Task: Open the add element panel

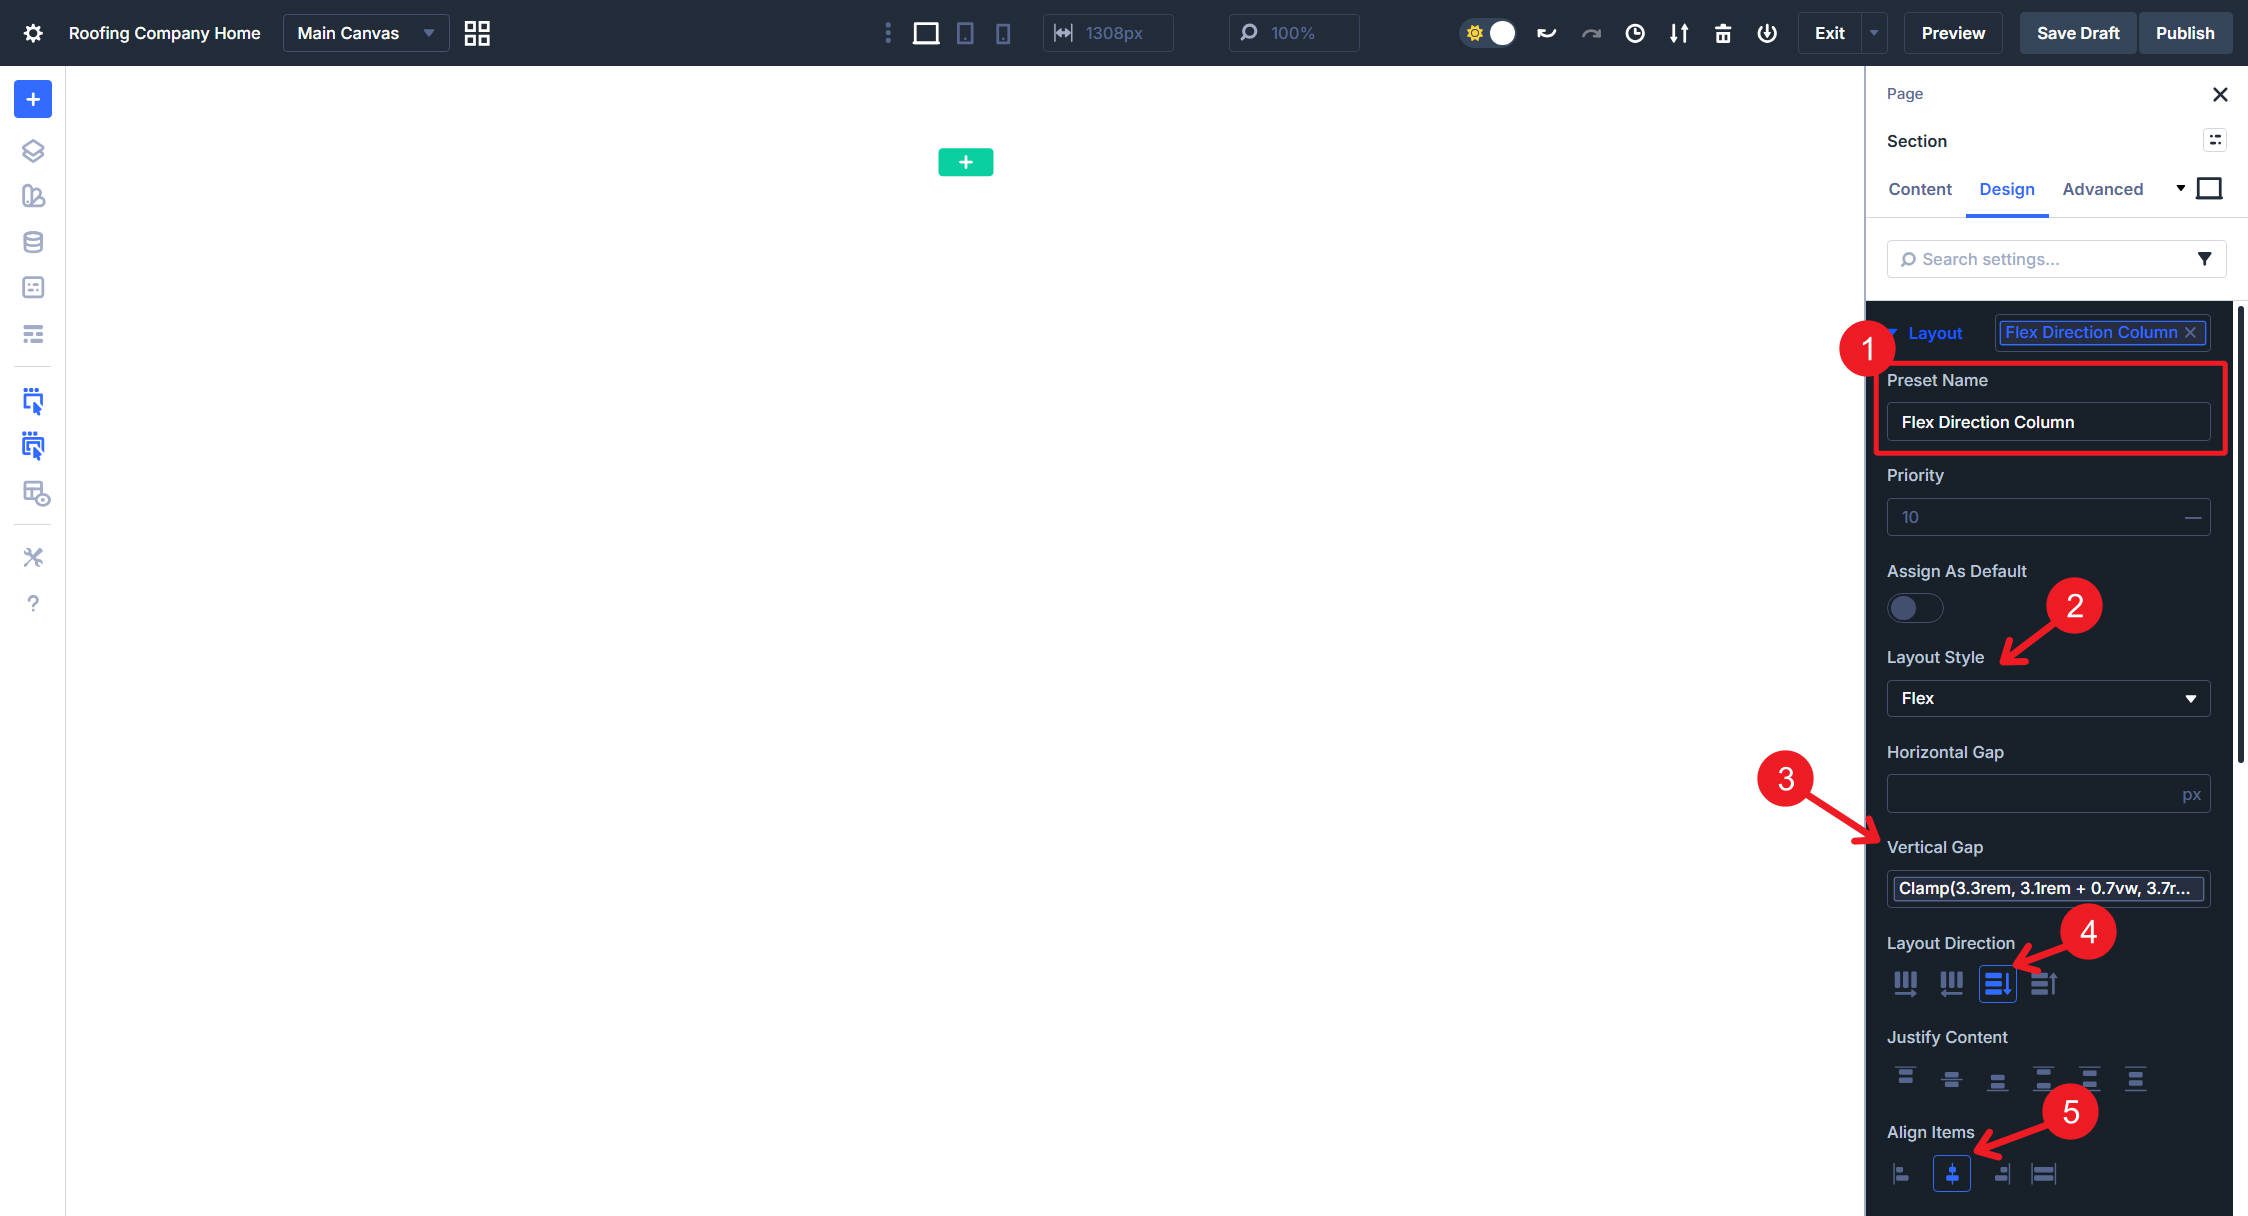Action: point(32,99)
